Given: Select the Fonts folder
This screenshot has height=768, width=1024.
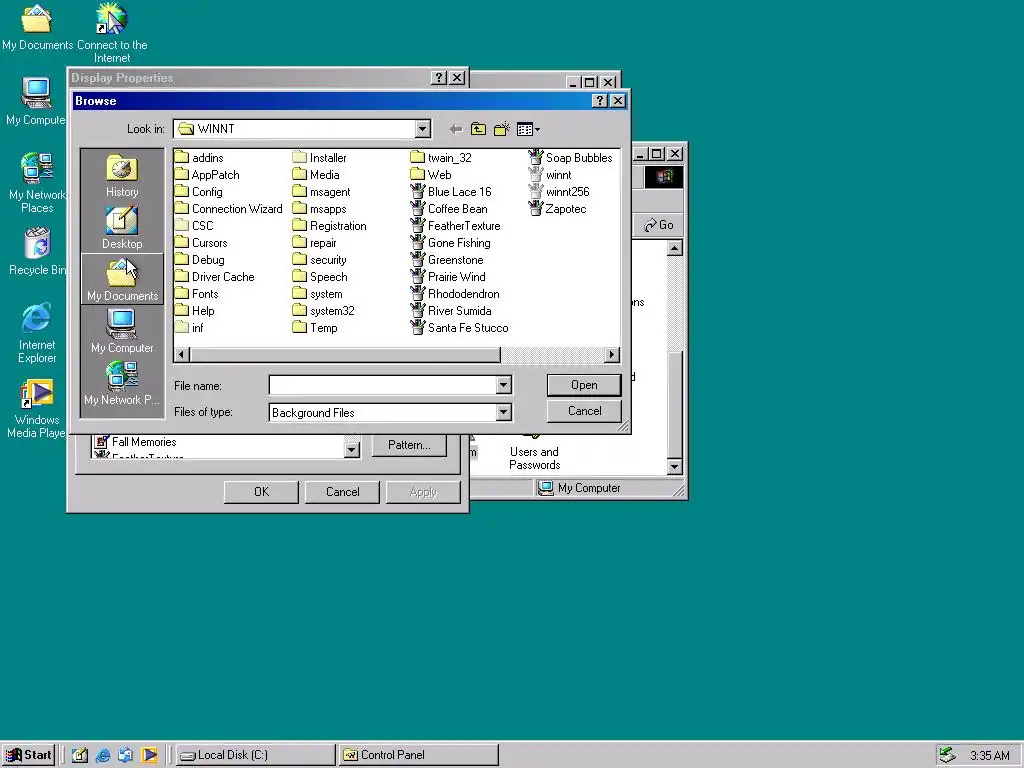Looking at the screenshot, I should (197, 294).
